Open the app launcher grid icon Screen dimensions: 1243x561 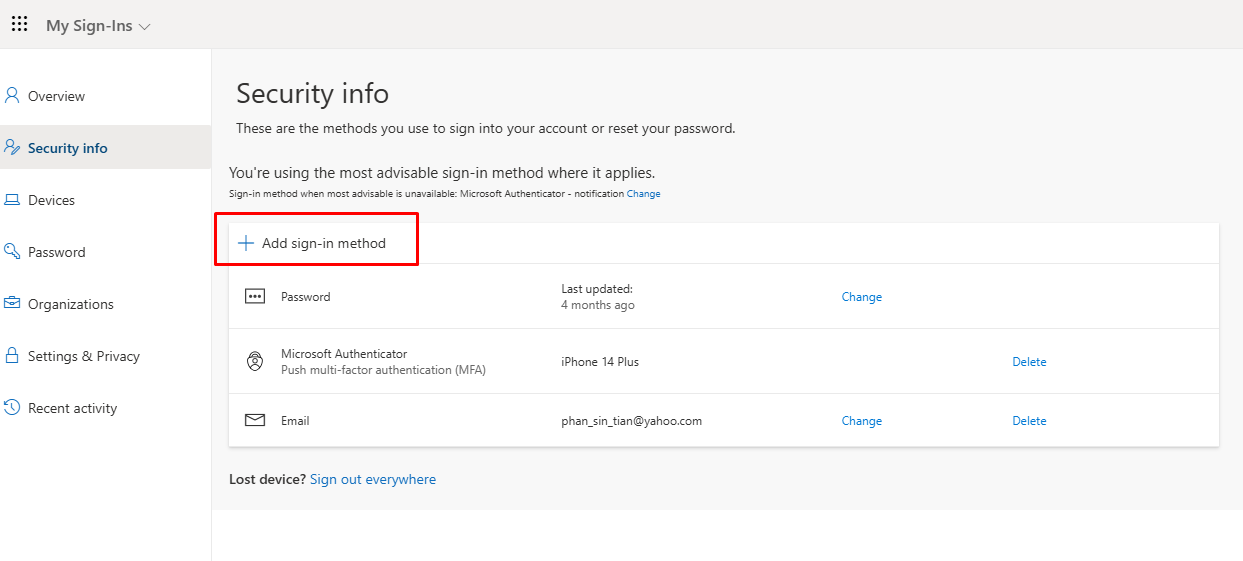[x=19, y=25]
